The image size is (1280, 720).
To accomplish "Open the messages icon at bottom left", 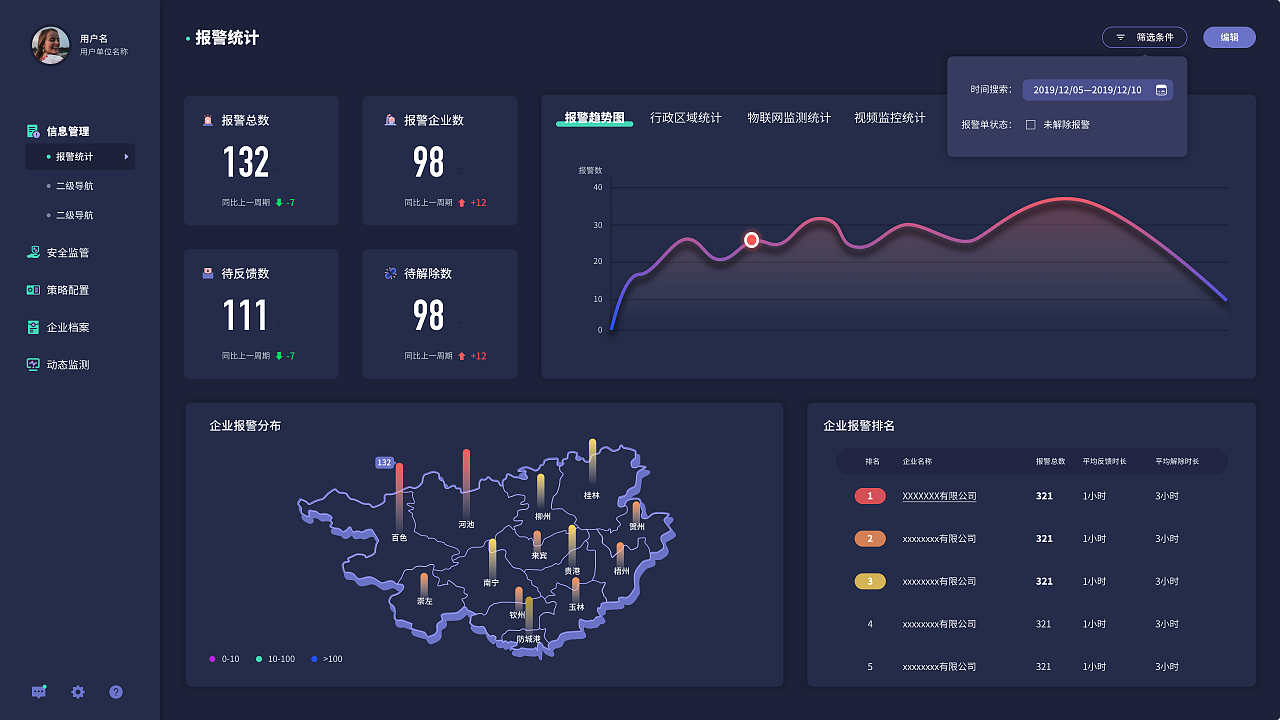I will click(38, 692).
